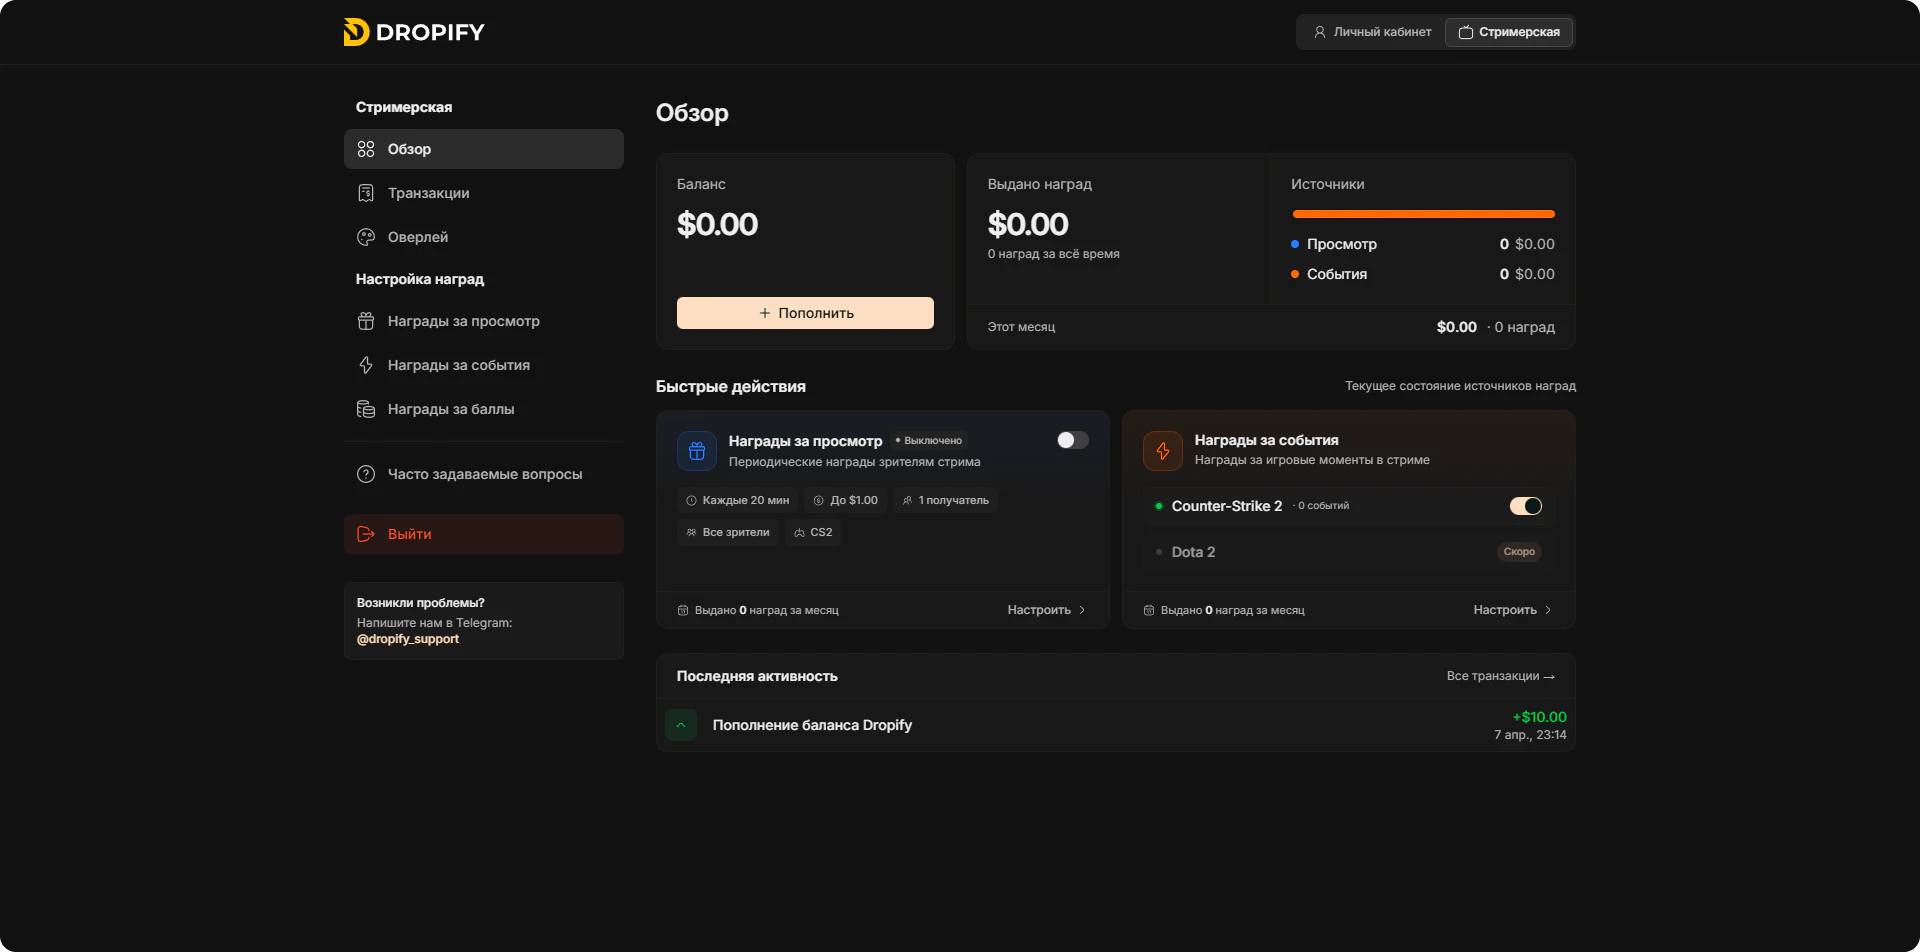
Task: Click the blue gift card icon in quick actions
Action: tap(697, 451)
